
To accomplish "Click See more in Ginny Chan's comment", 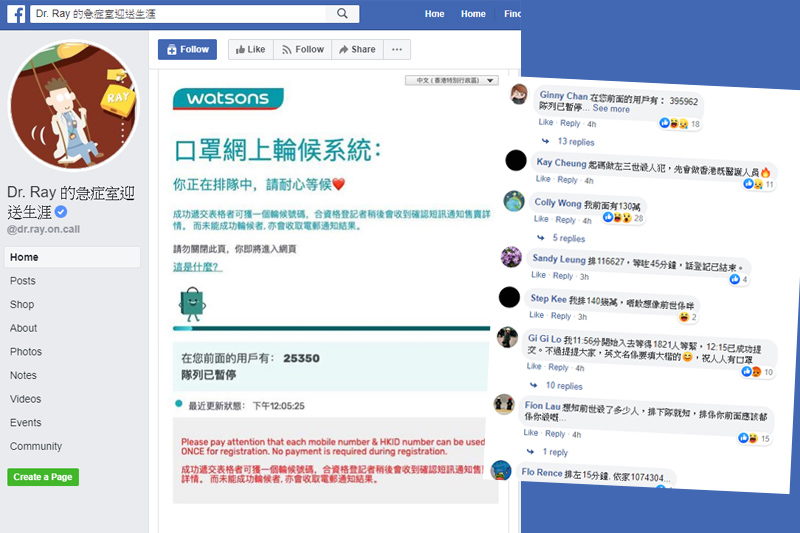I will pyautogui.click(x=610, y=109).
